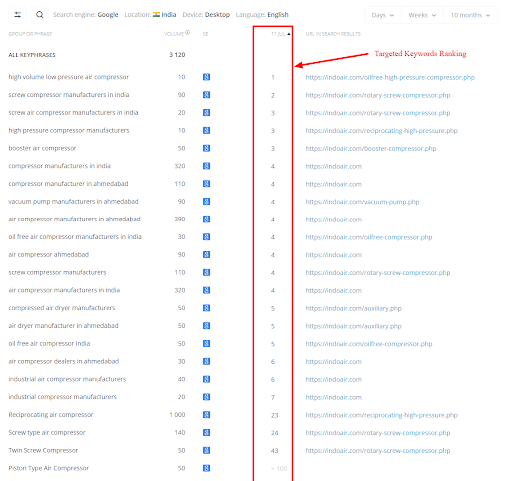Click Google icon for air compressor ahmedabad

click(x=206, y=255)
